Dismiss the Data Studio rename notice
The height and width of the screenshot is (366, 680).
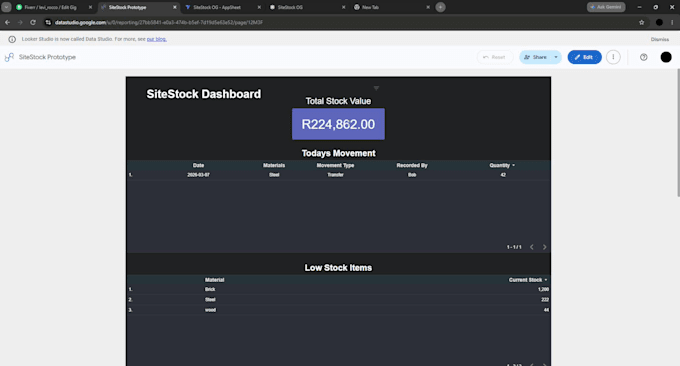660,39
